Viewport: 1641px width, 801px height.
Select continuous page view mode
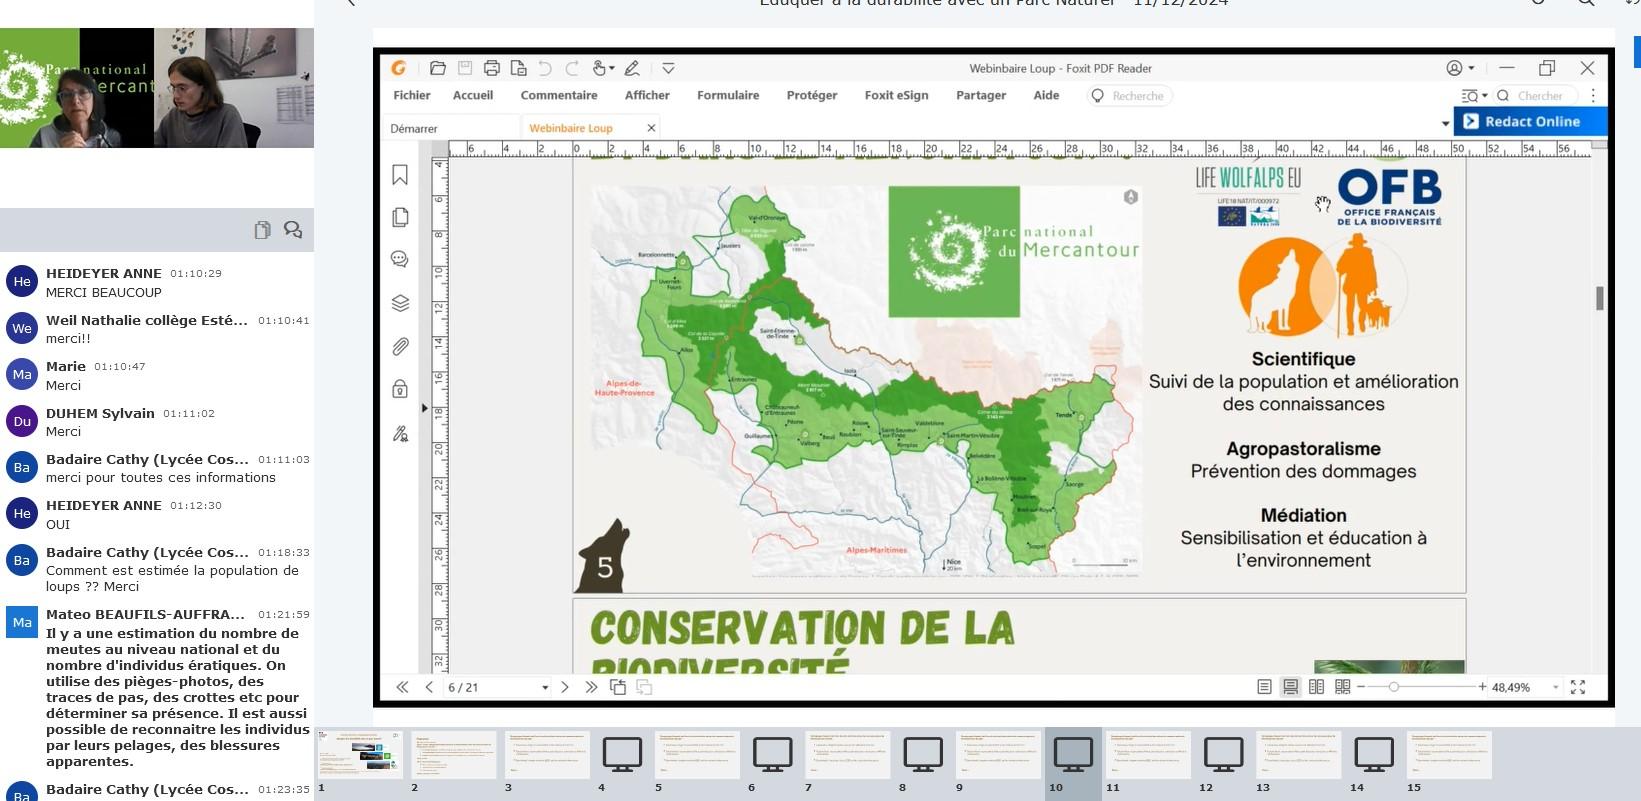point(1291,687)
